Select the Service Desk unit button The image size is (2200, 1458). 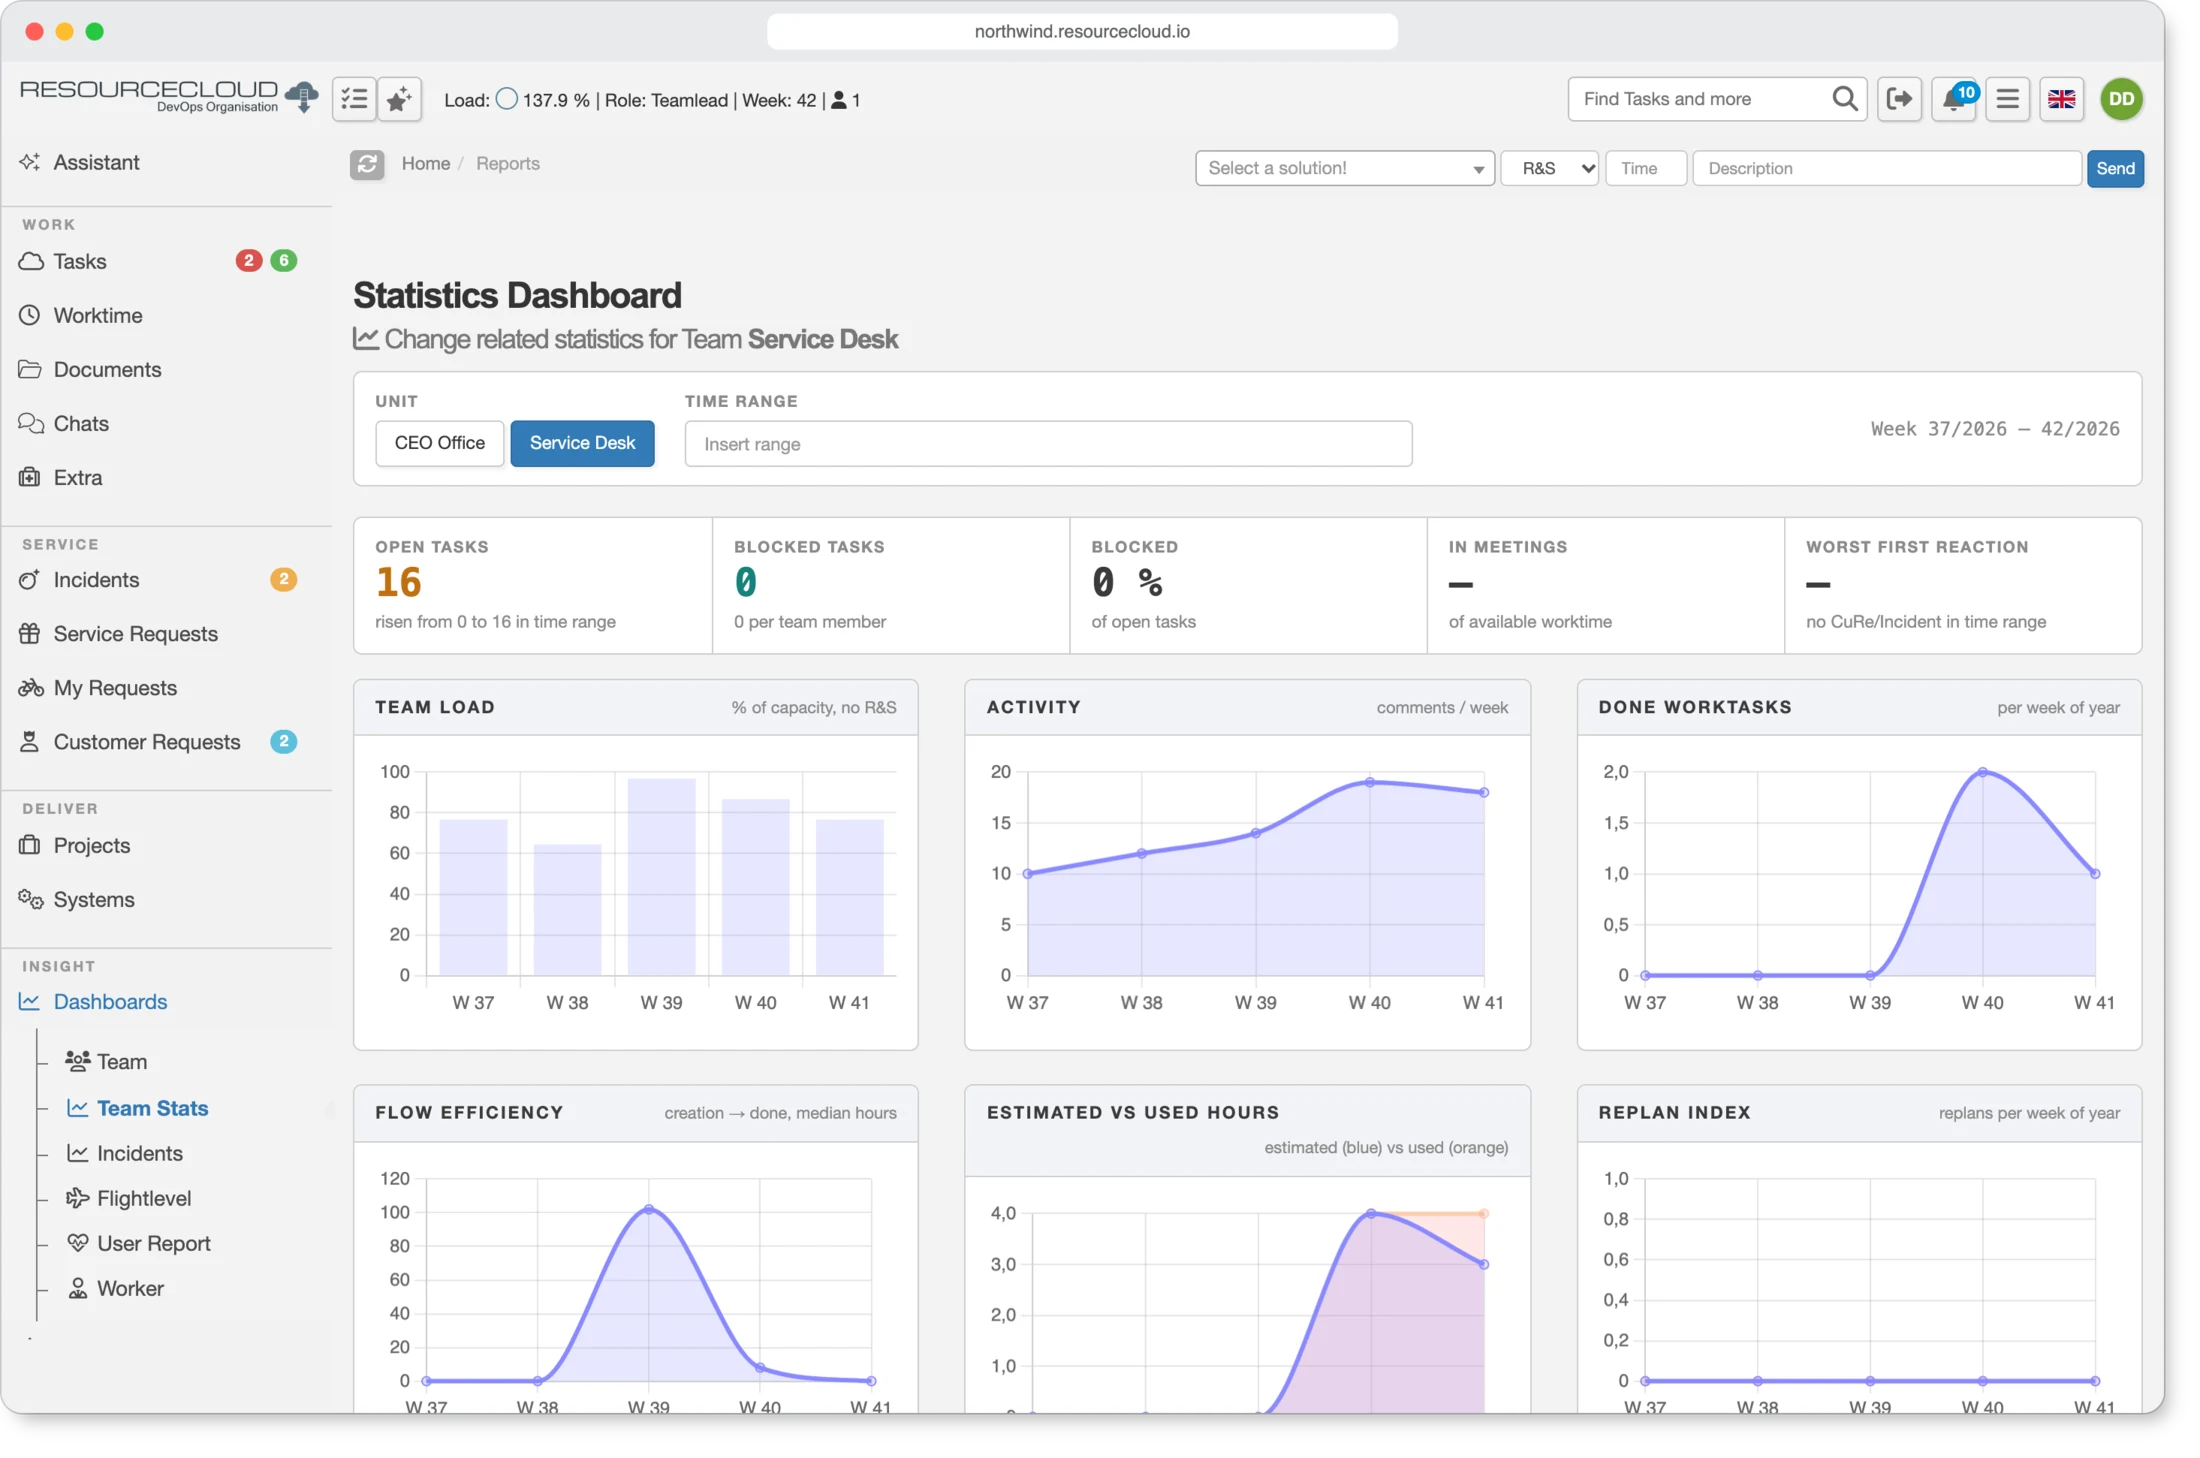[x=582, y=443]
